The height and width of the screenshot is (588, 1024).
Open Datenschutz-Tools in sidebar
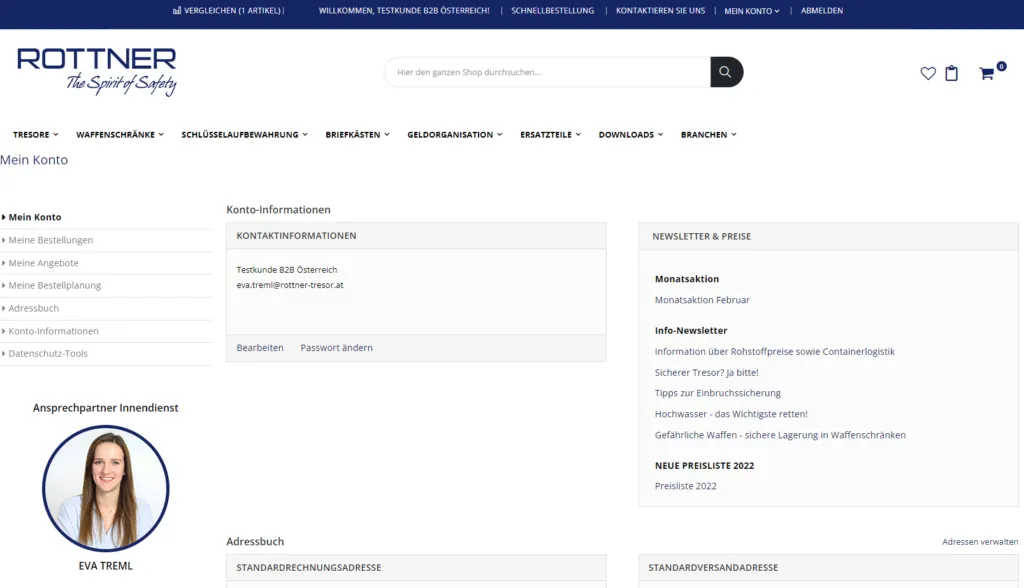pyautogui.click(x=48, y=353)
